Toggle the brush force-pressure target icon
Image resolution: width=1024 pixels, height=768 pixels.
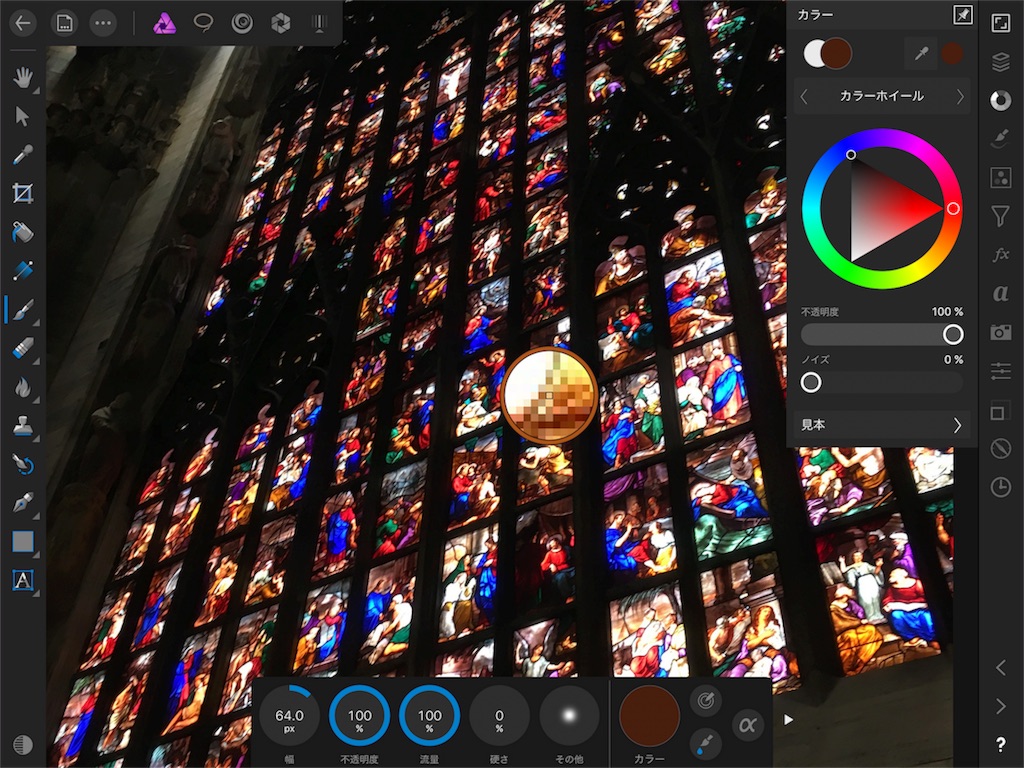[x=705, y=701]
